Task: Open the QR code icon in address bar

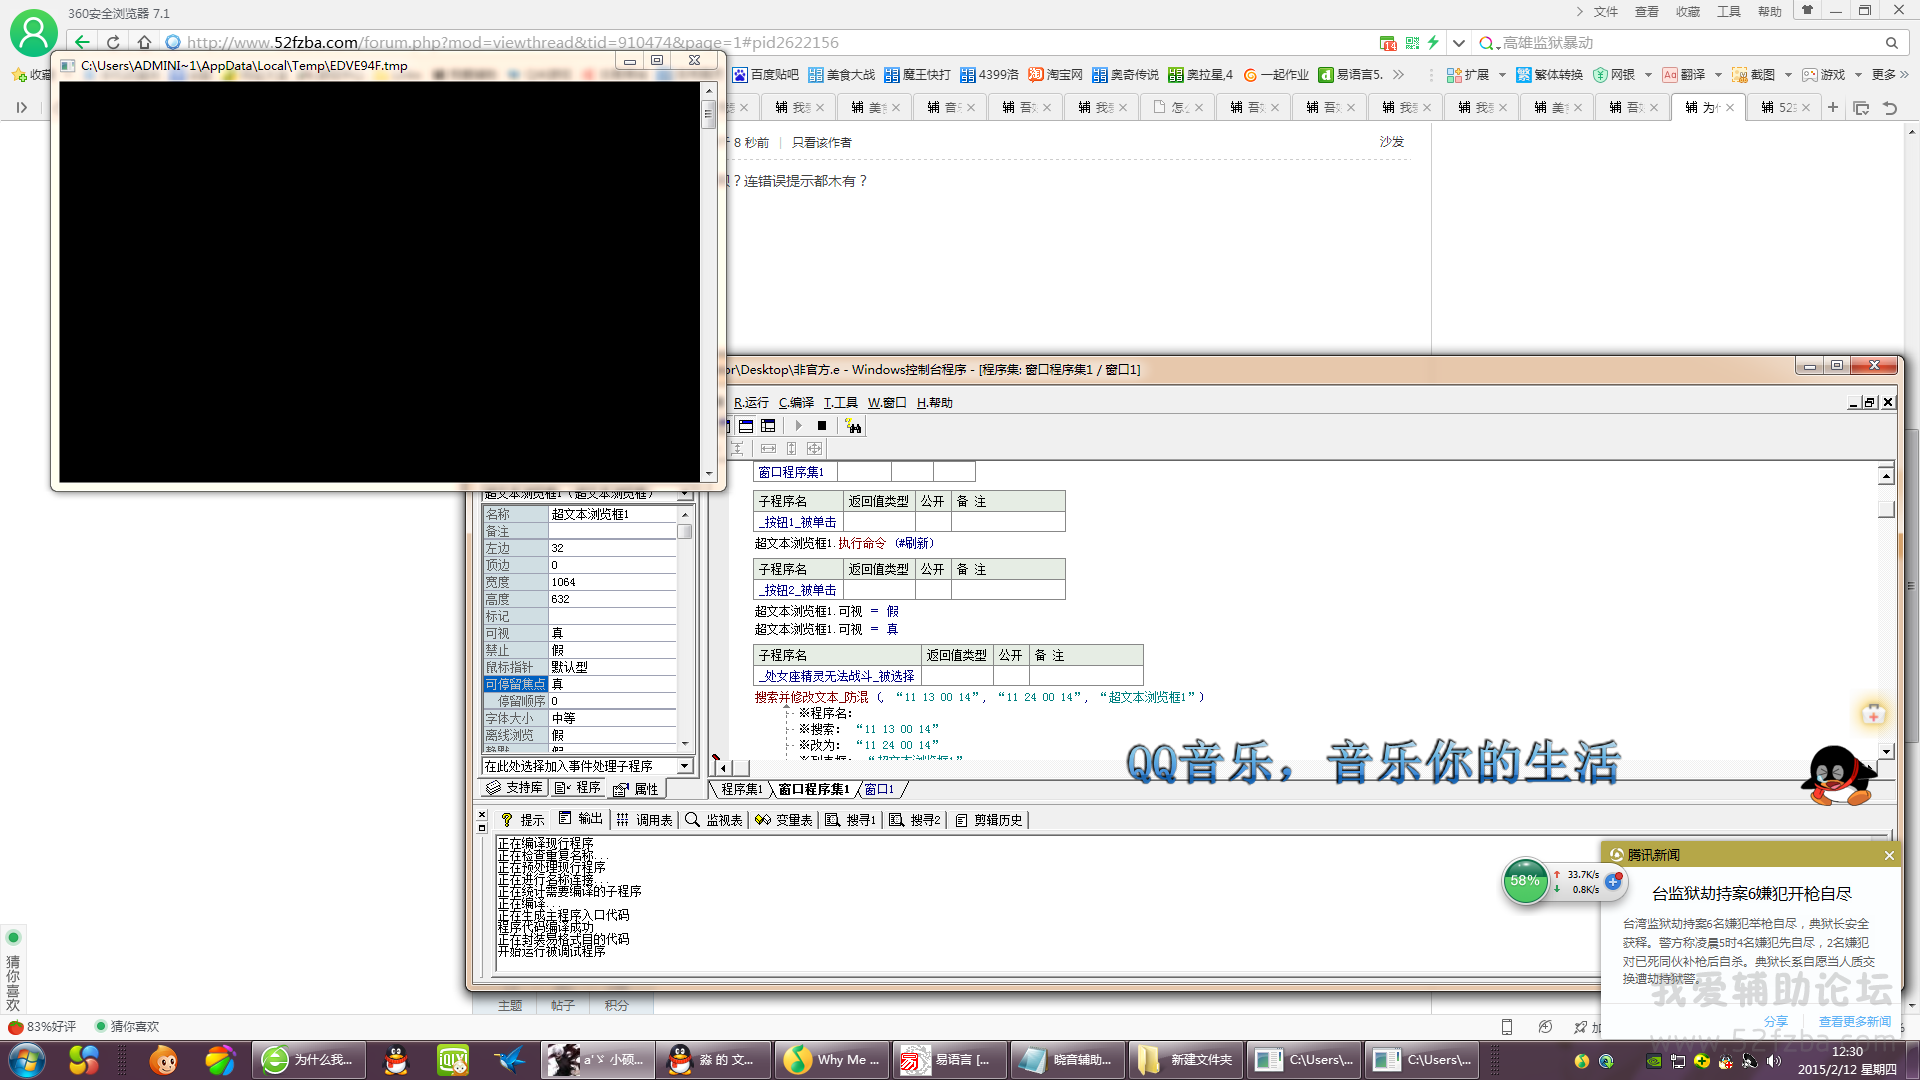Action: tap(1412, 43)
